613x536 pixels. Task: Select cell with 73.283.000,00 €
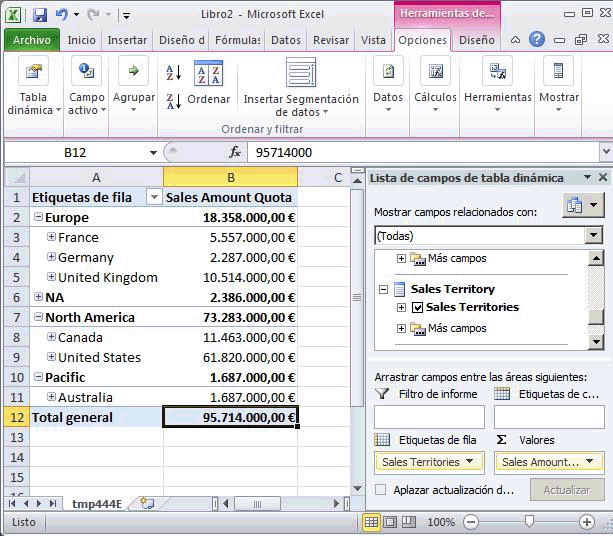click(230, 317)
